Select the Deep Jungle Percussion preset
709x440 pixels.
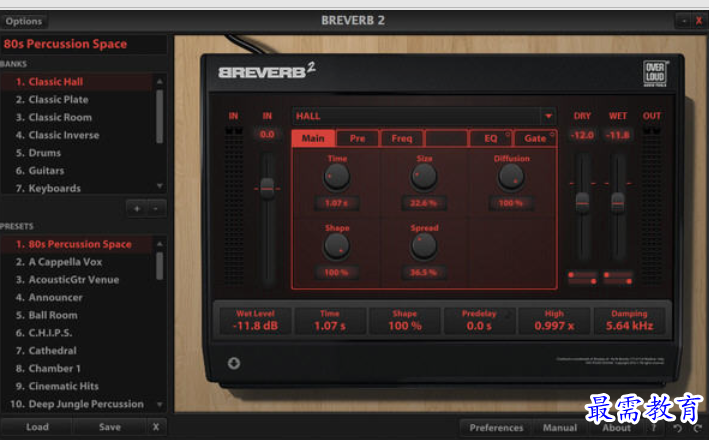(77, 404)
